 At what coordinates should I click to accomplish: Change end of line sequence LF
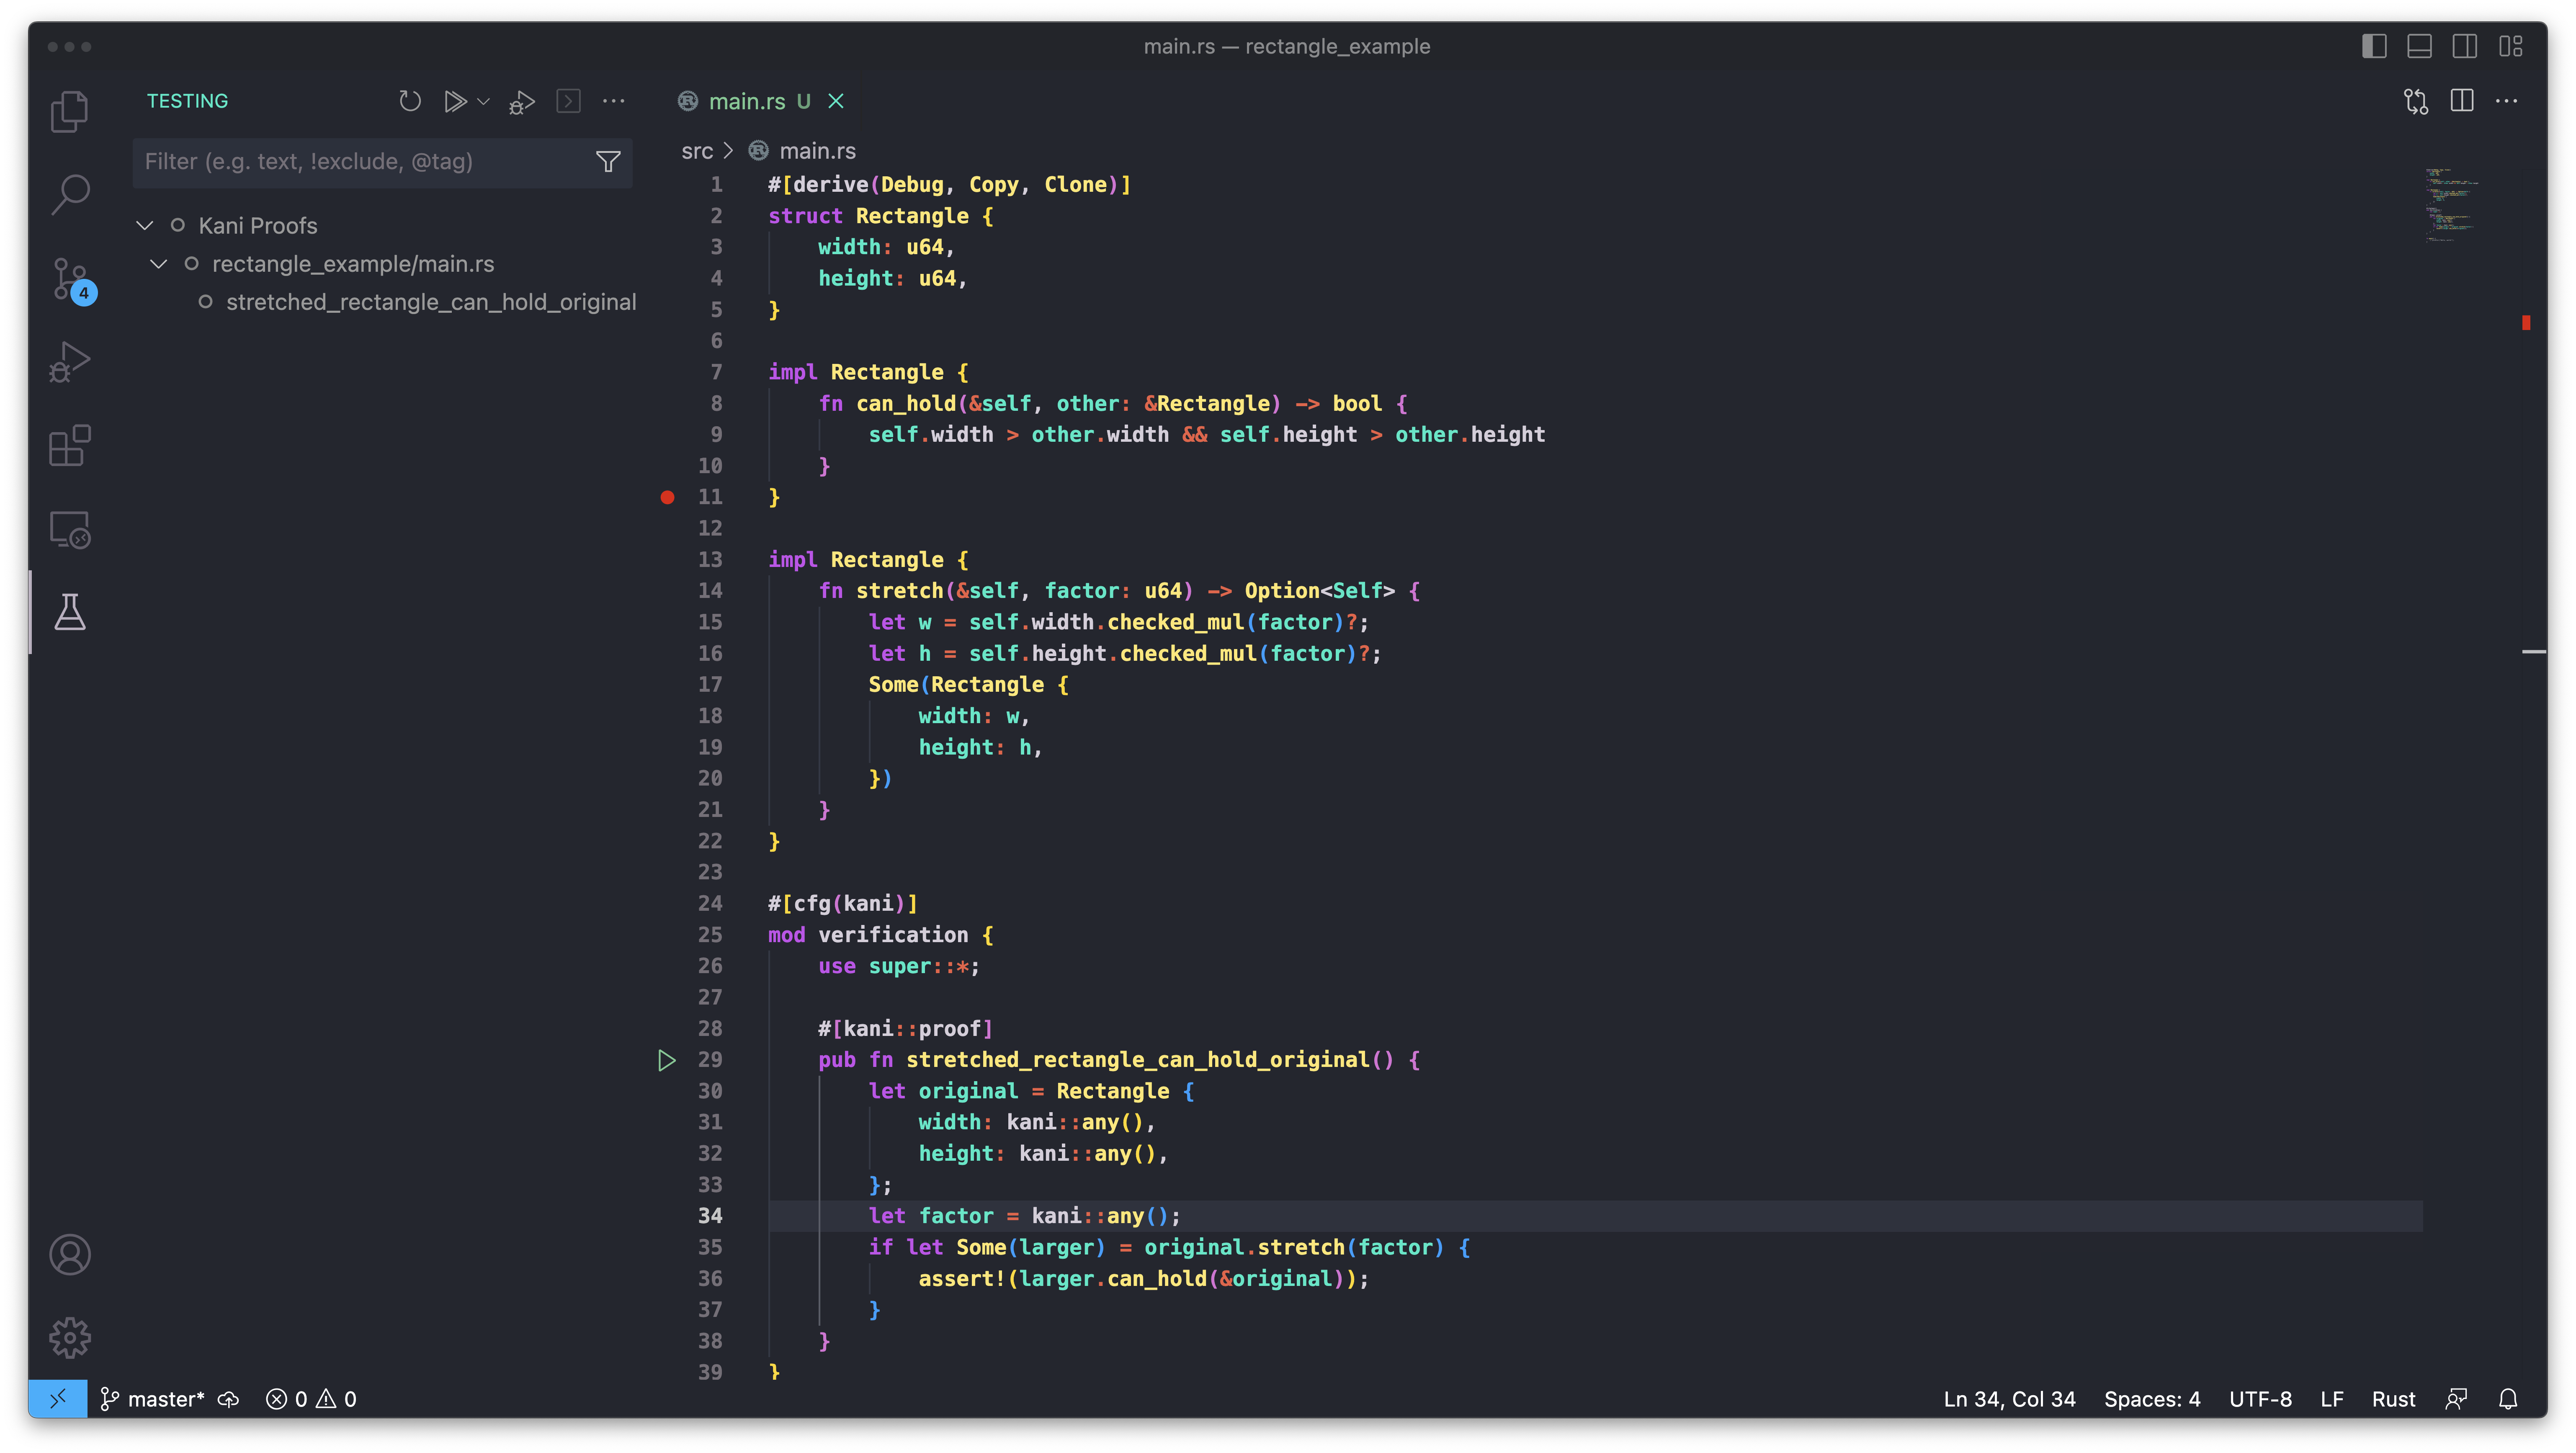[2332, 1399]
